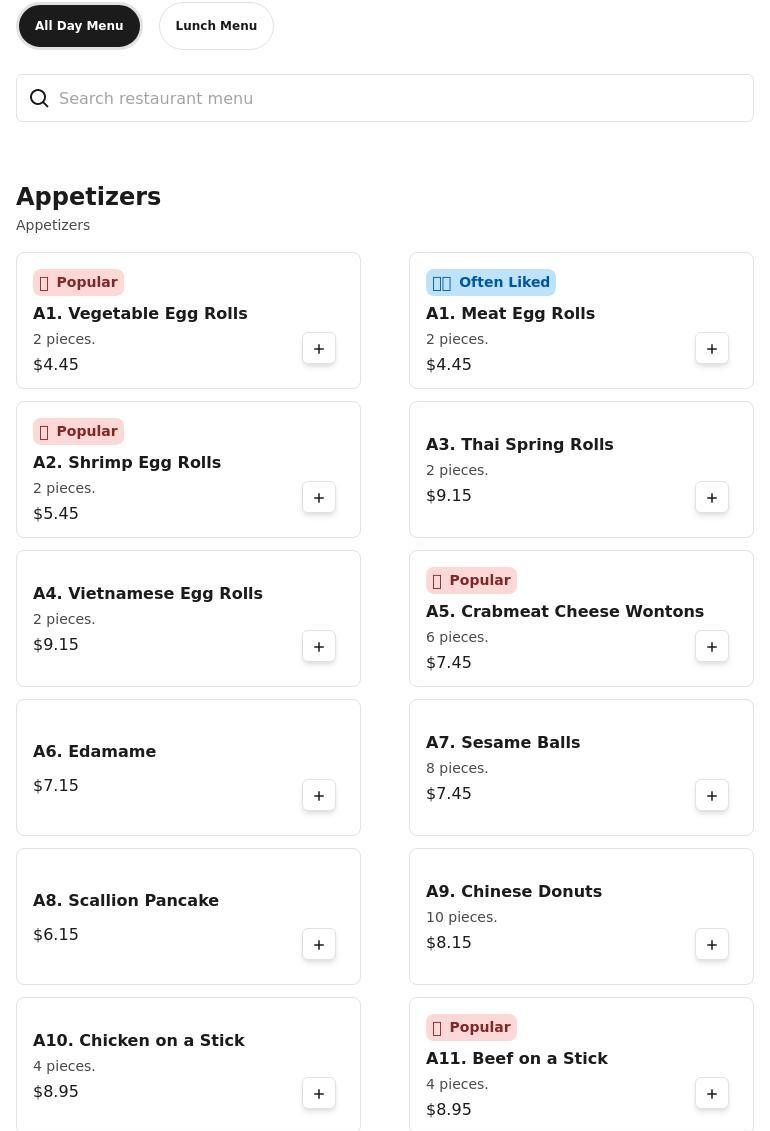This screenshot has width=770, height=1131.
Task: Add Thai Spring Rolls to order
Action: pyautogui.click(x=712, y=498)
